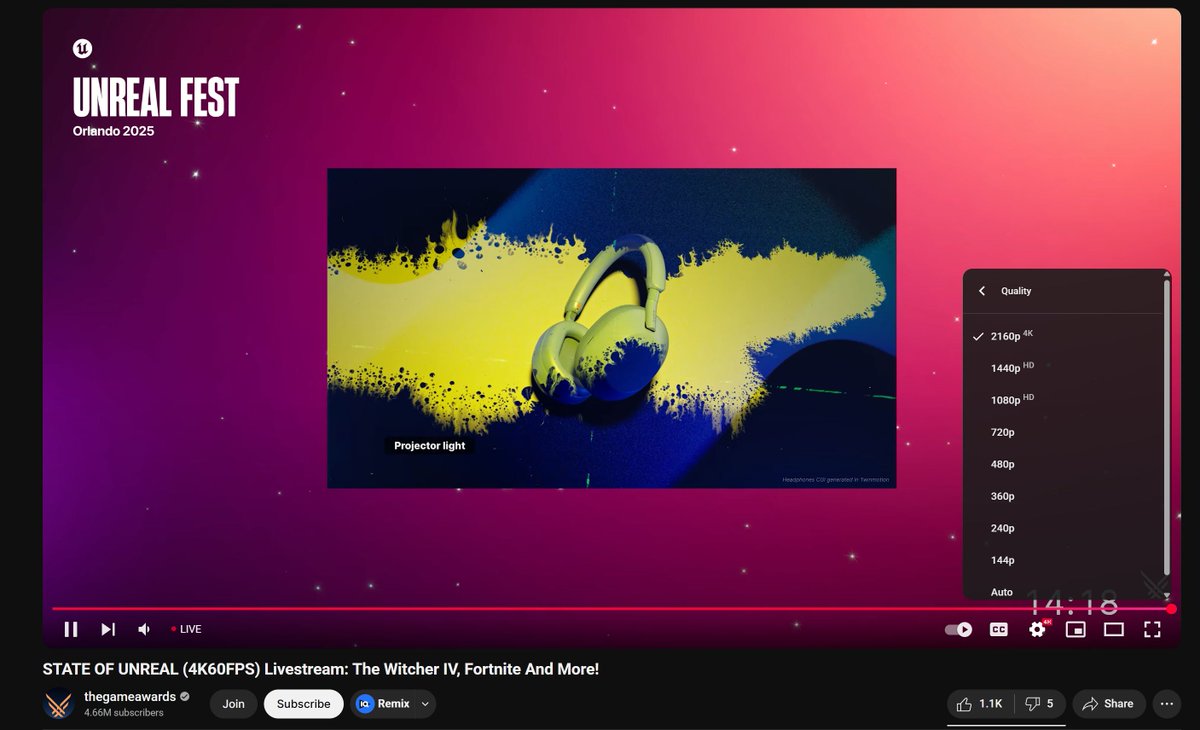Select 1440p HD quality
1200x730 pixels.
[x=1063, y=368]
